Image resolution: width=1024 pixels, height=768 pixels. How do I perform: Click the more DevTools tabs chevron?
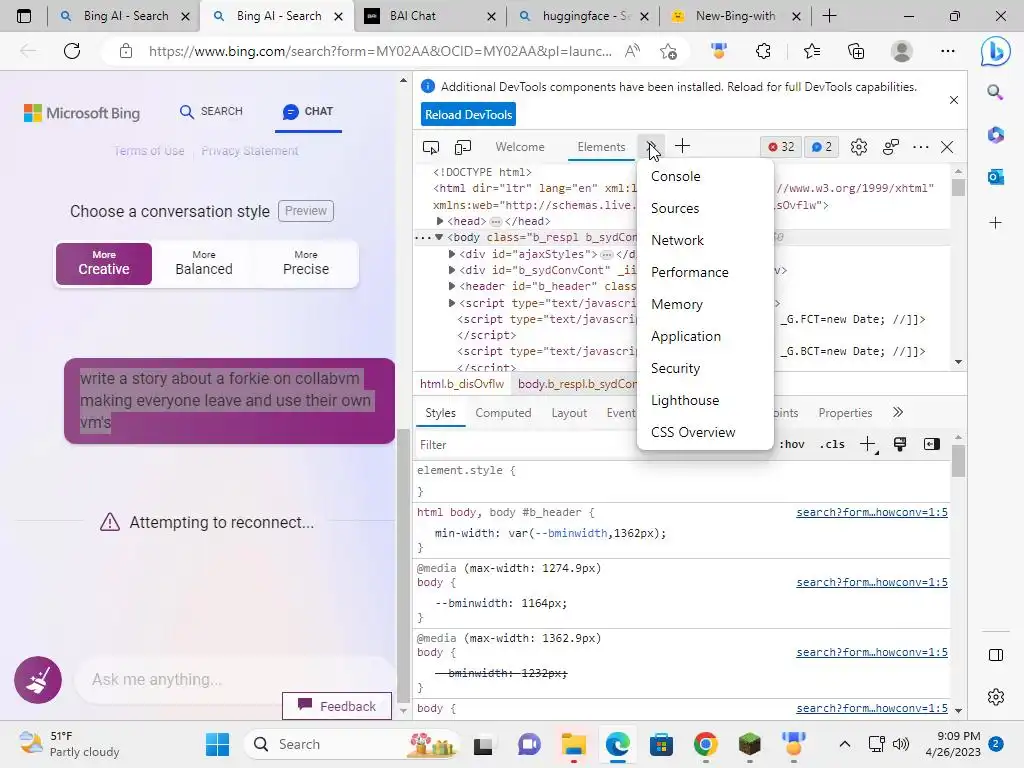652,147
